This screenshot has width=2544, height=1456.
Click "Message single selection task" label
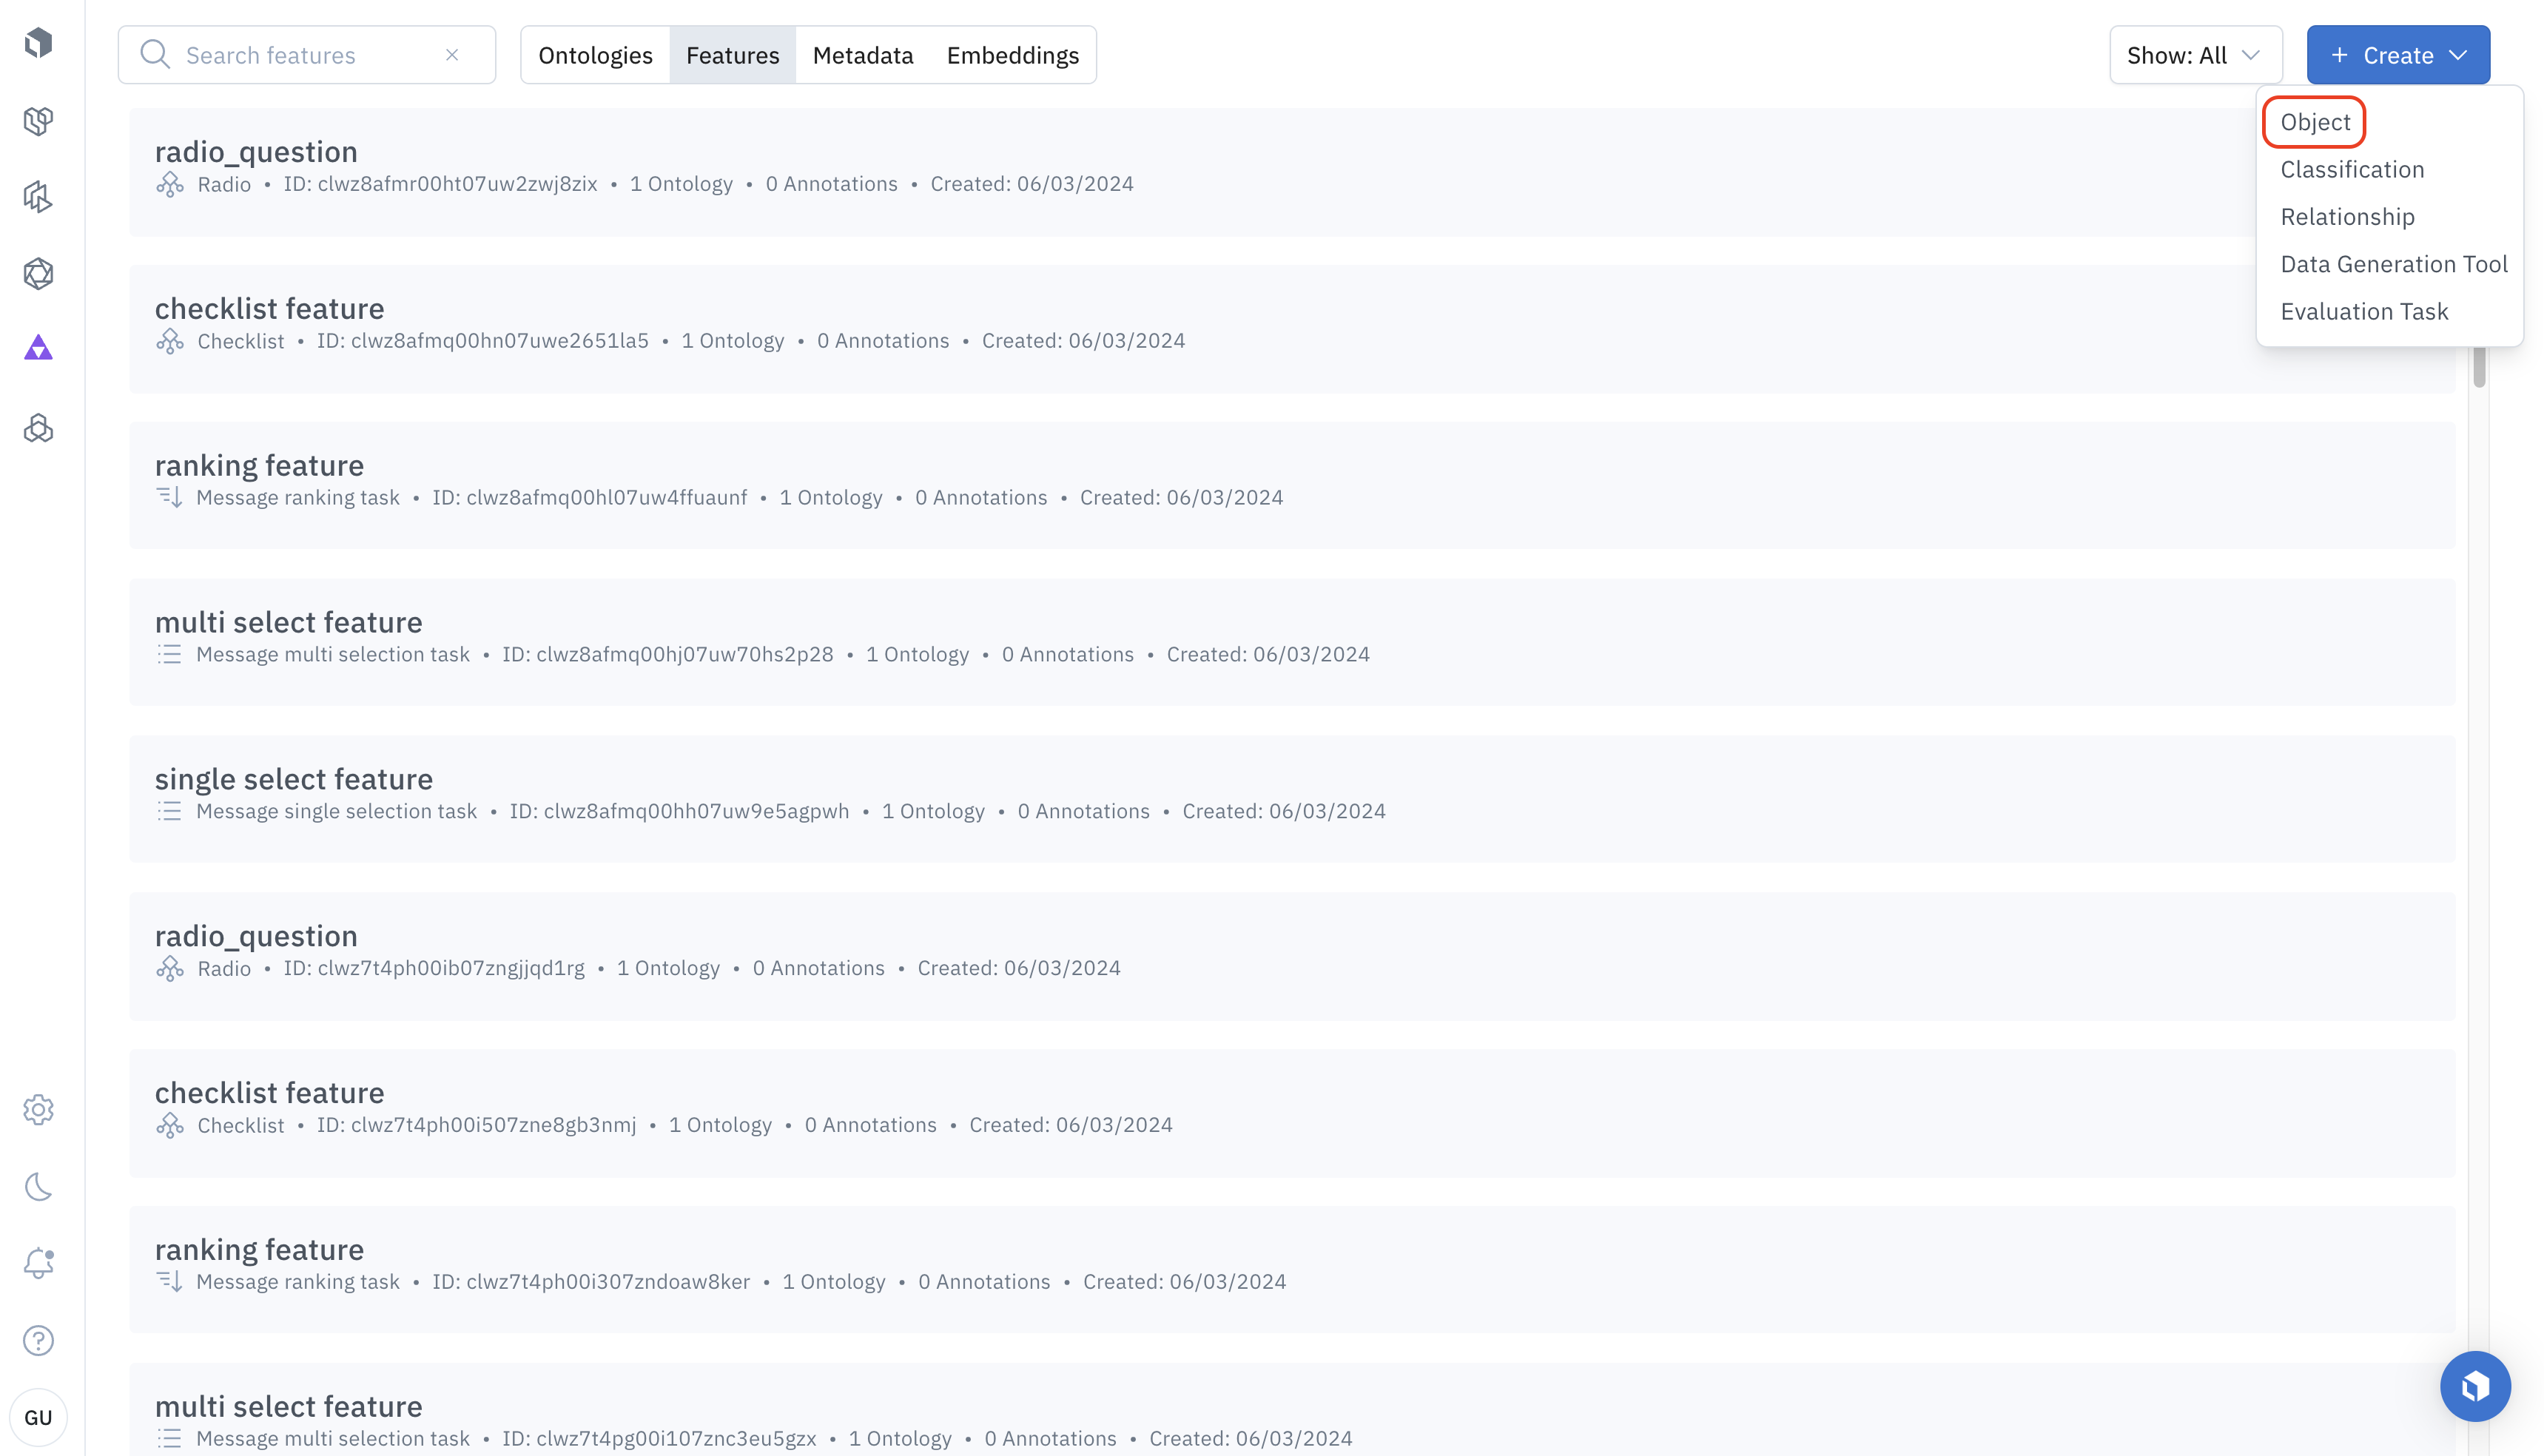tap(336, 811)
